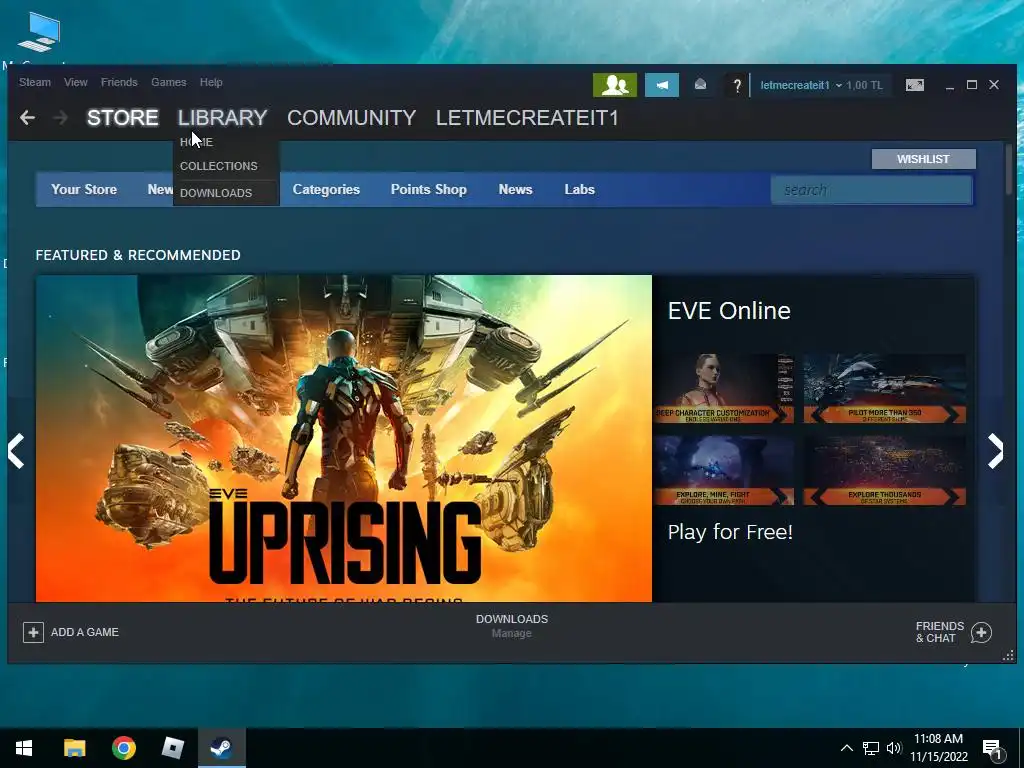Image resolution: width=1024 pixels, height=768 pixels.
Task: Click the forward navigation arrow
Action: point(60,118)
